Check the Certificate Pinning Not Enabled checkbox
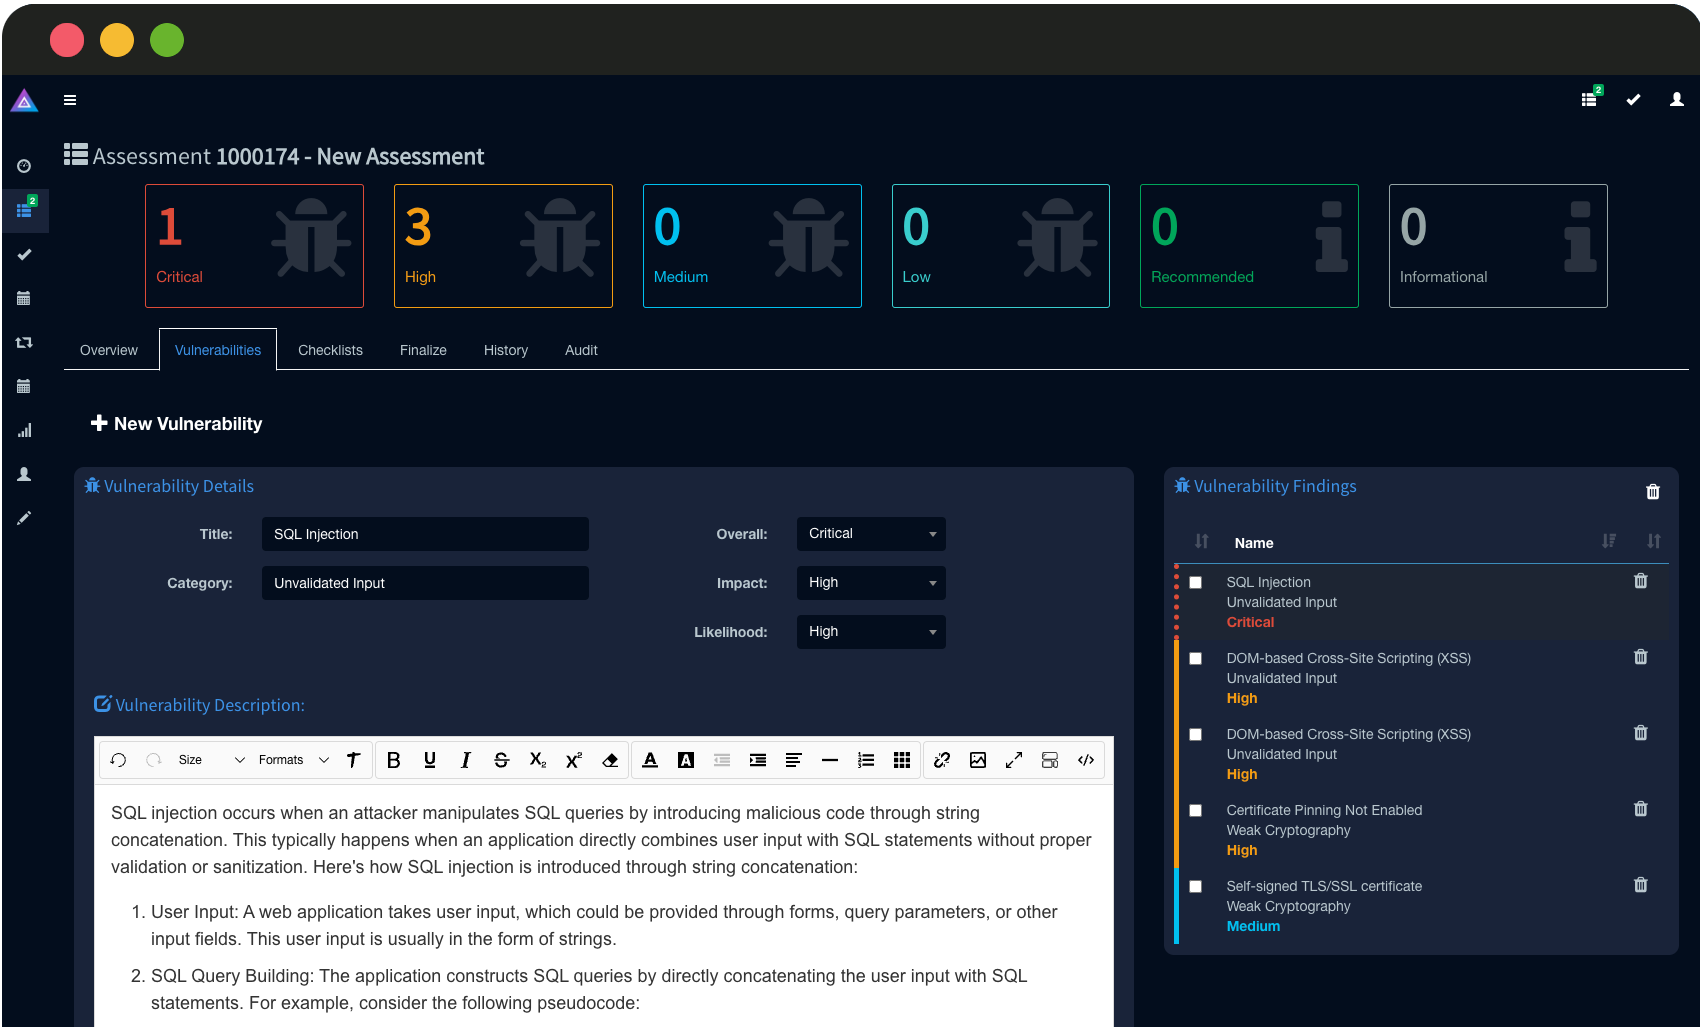1700x1030 pixels. pos(1195,811)
